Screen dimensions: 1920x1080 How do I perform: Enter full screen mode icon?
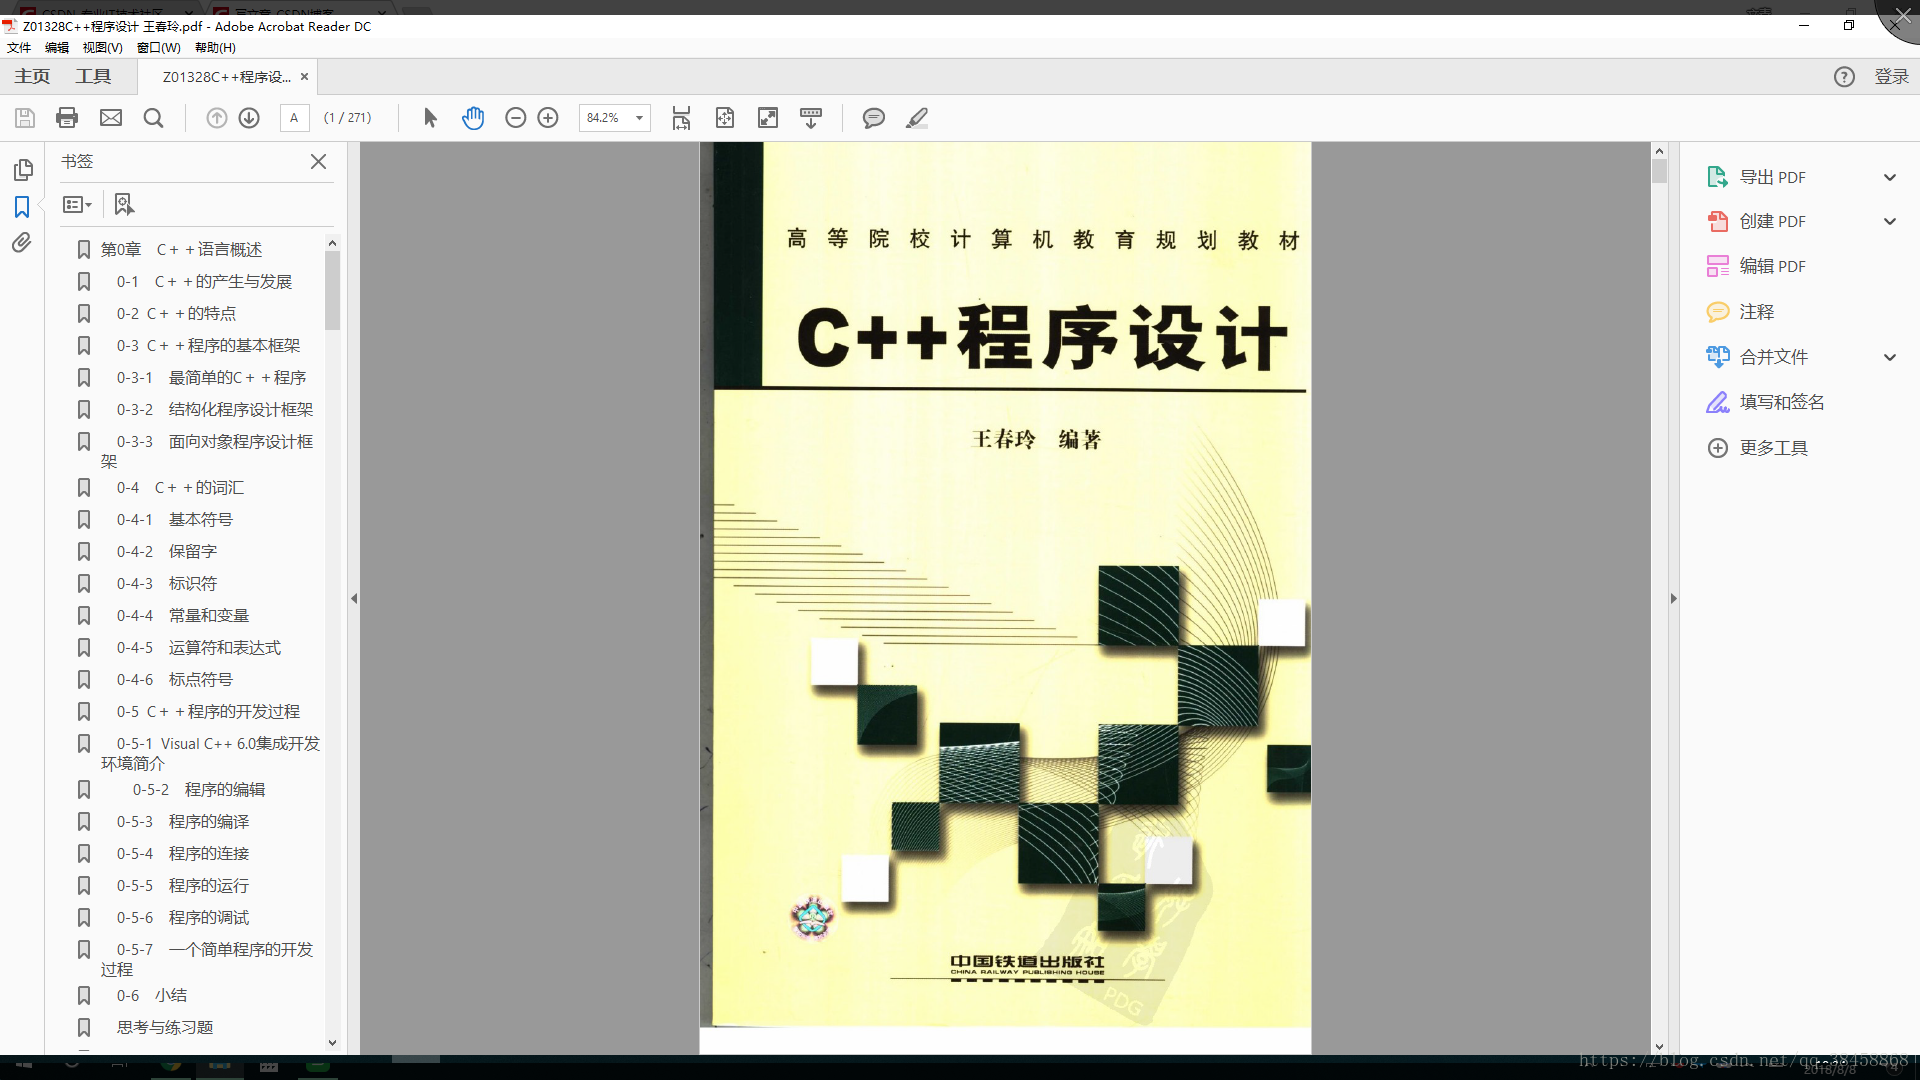[x=768, y=118]
